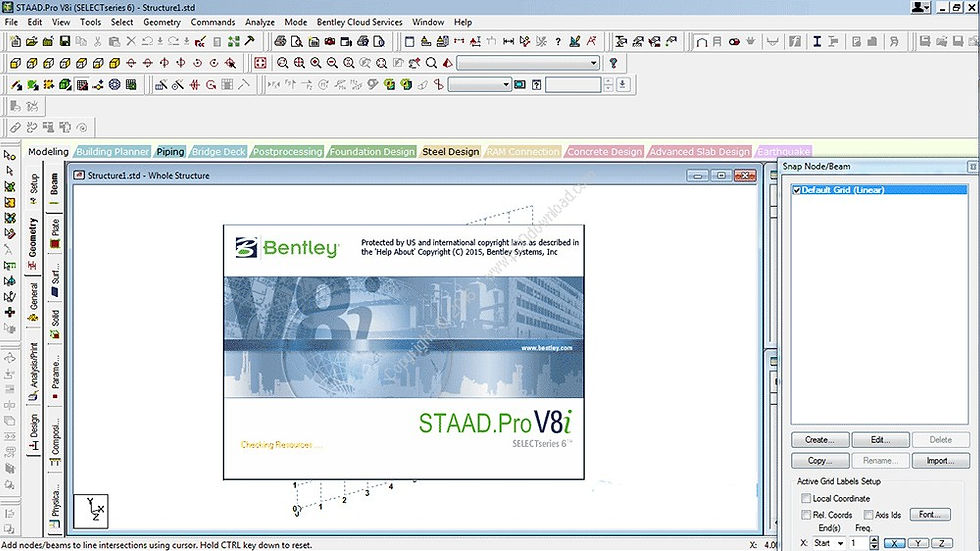Click the Freq. number input field
The height and width of the screenshot is (551, 980).
click(858, 544)
